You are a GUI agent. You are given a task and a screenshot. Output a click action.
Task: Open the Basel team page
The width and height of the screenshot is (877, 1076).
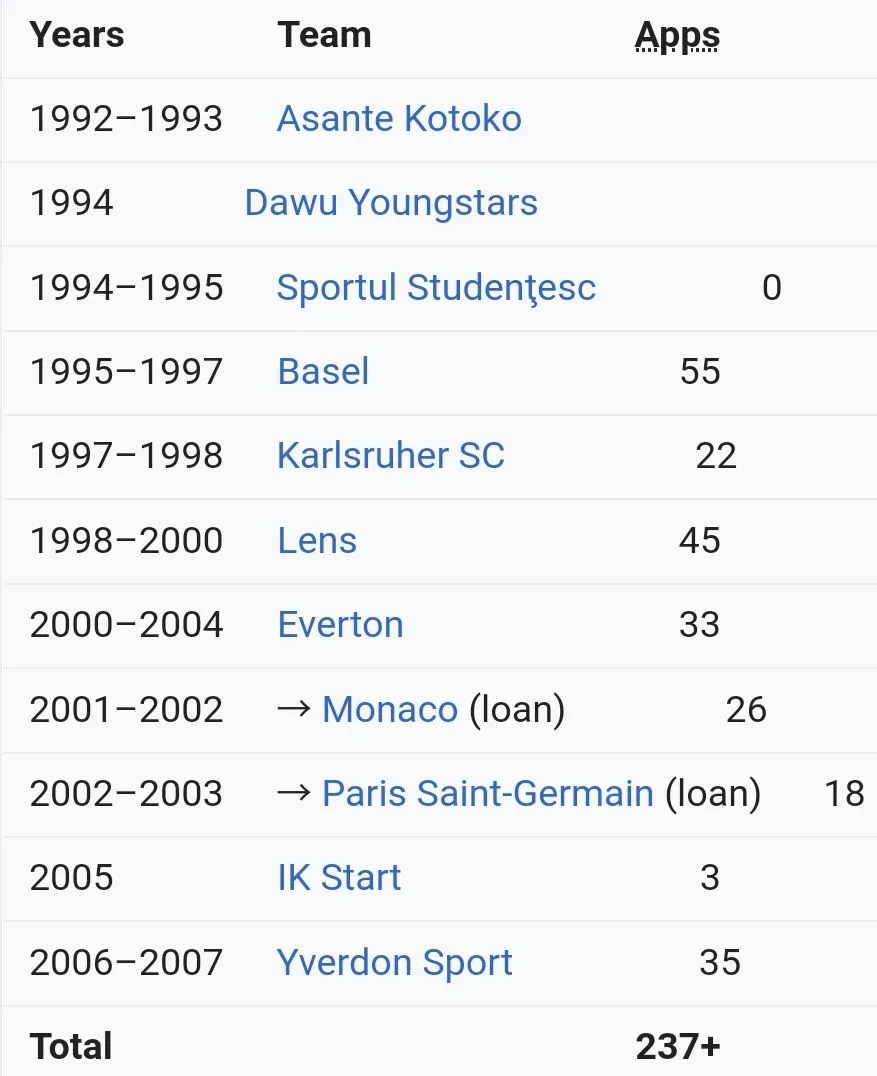point(323,372)
